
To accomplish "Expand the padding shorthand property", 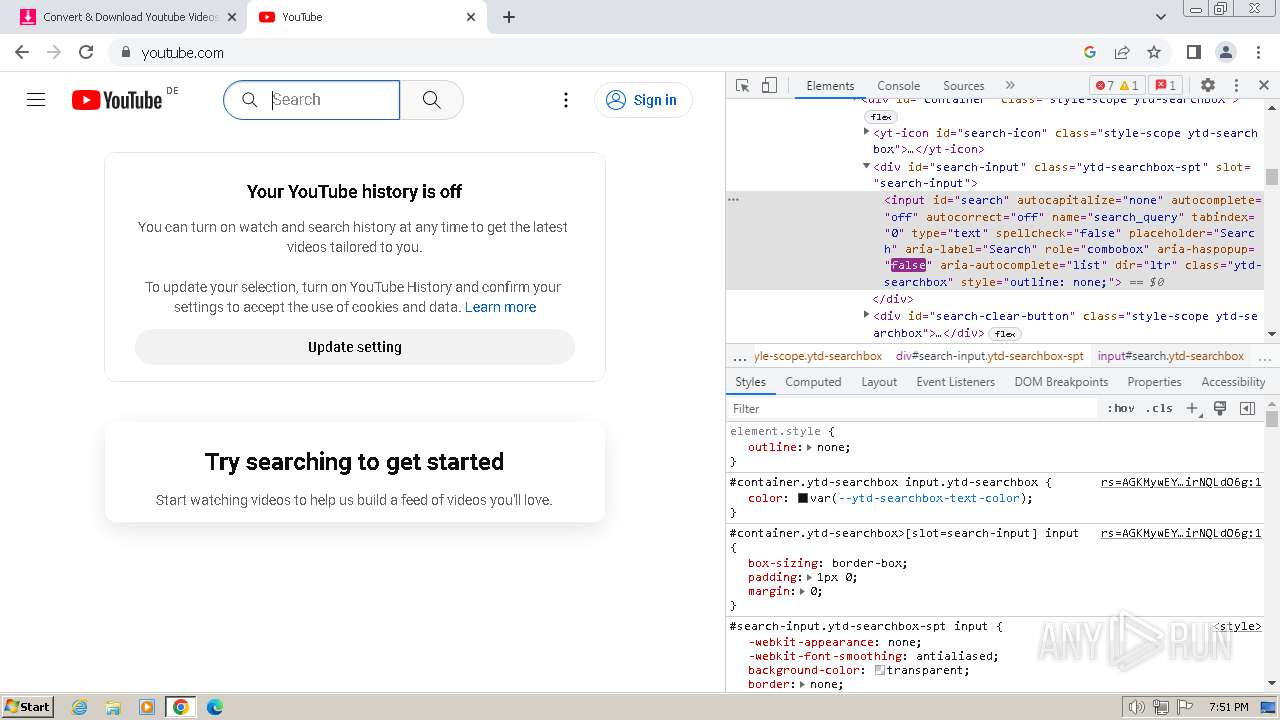I will coord(810,577).
